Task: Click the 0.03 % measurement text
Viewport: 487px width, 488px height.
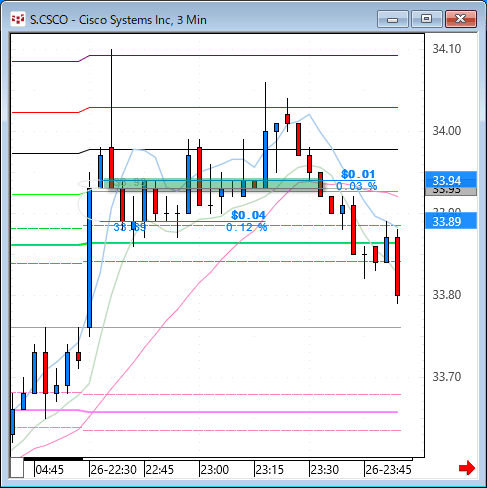Action: point(357,186)
